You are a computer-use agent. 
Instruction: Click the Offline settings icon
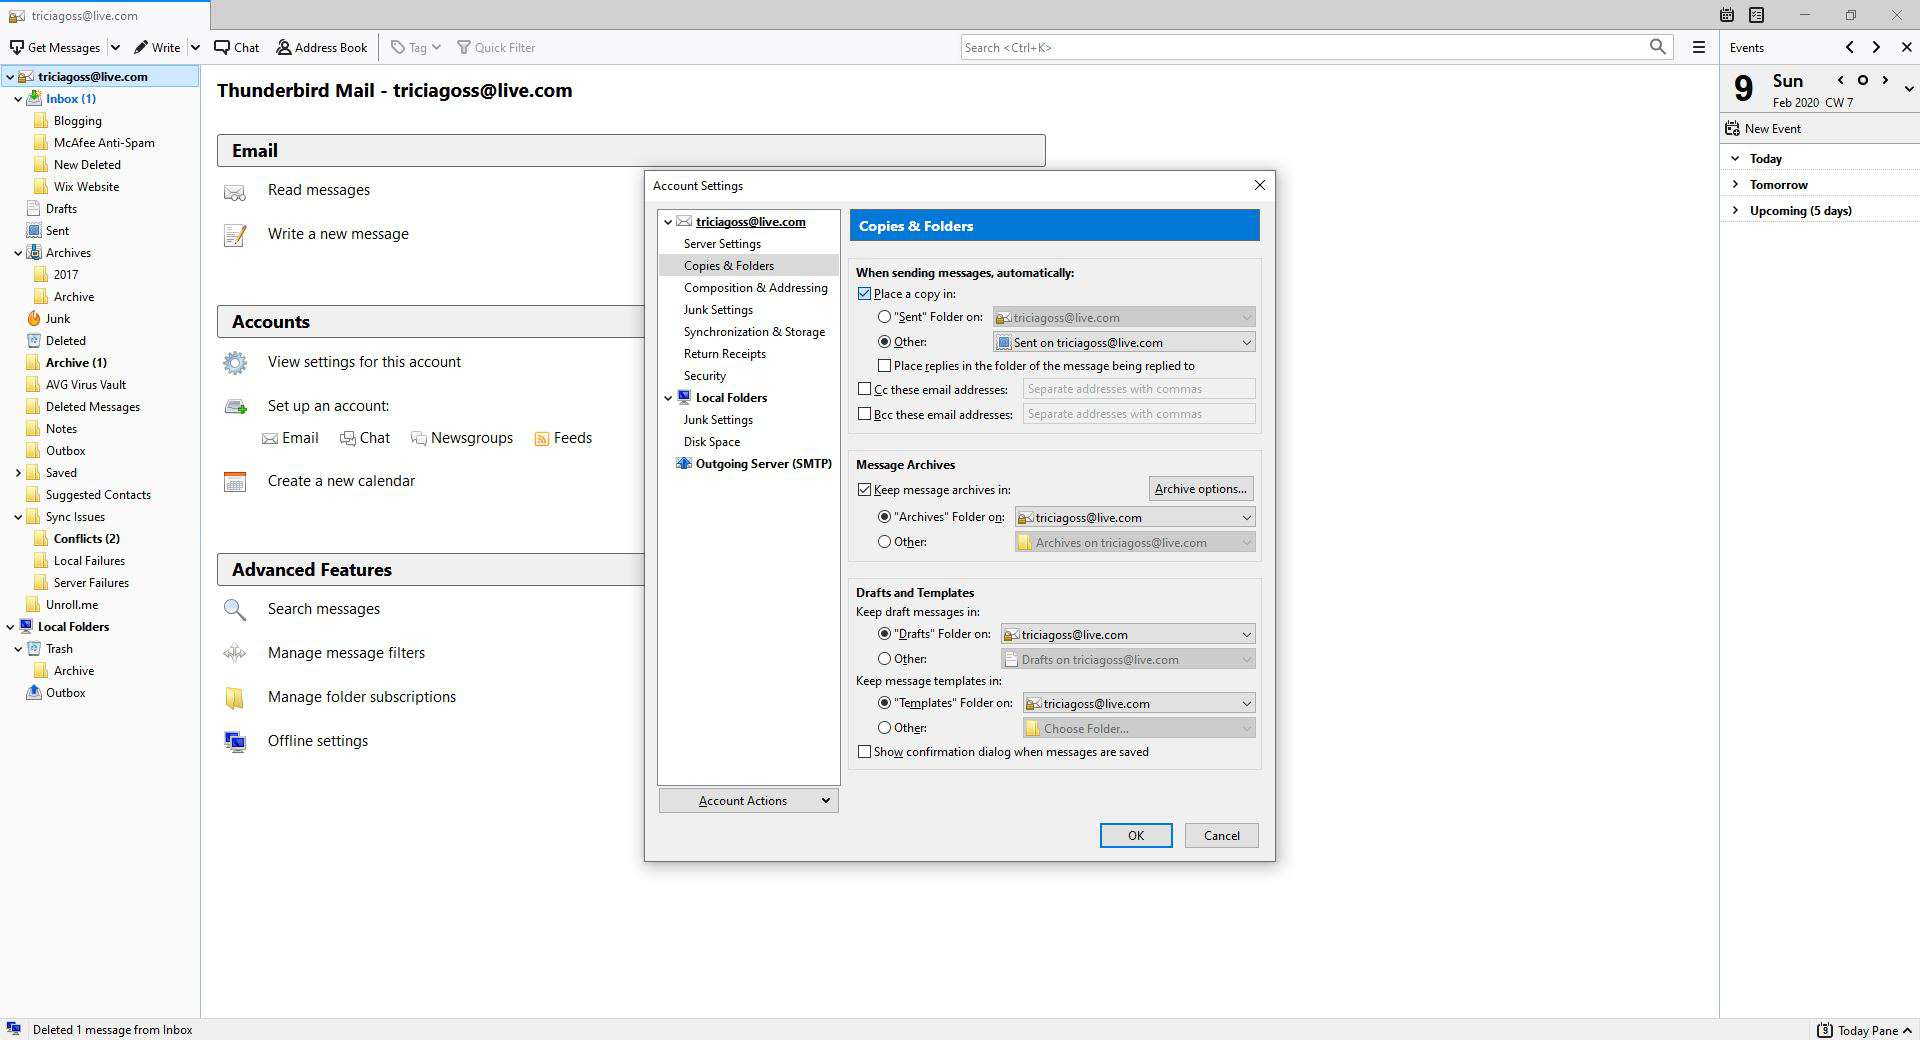pyautogui.click(x=235, y=742)
